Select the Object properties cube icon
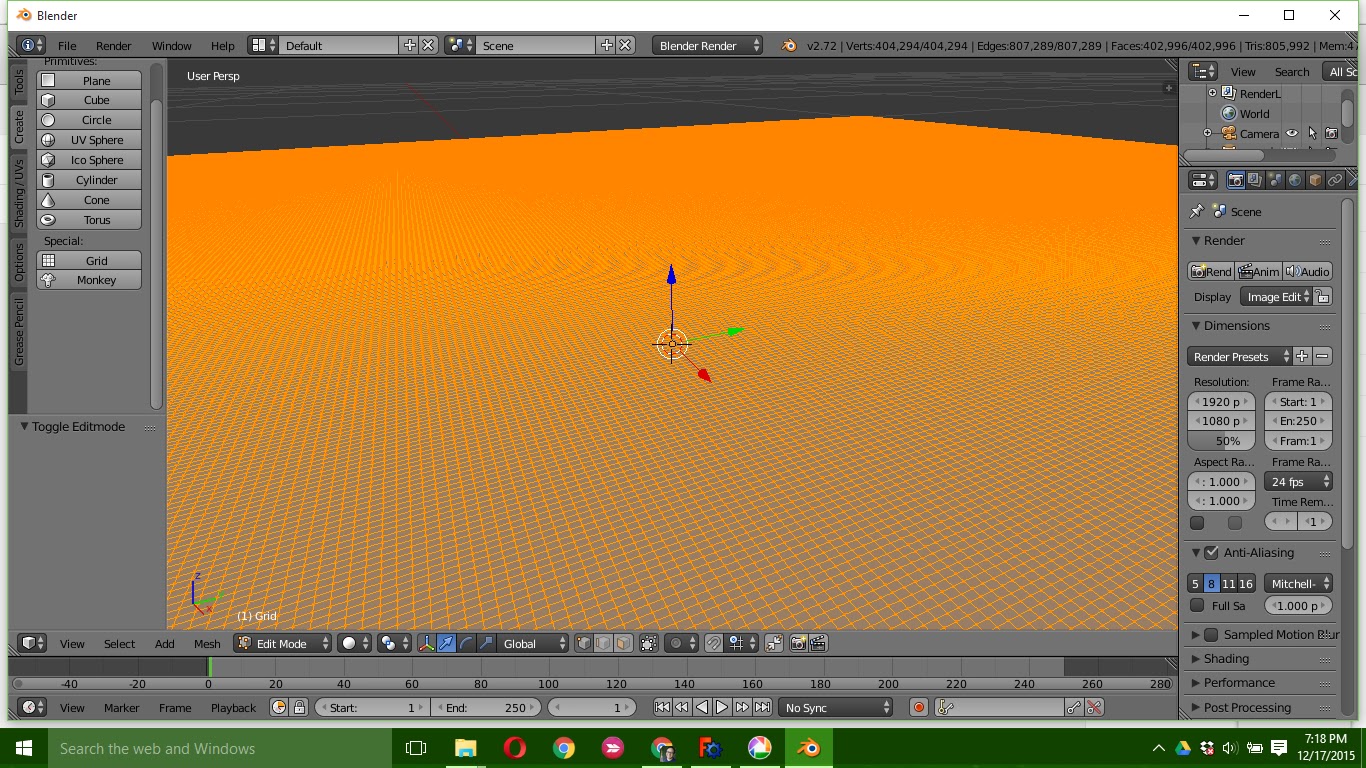This screenshot has width=1366, height=768. click(x=1314, y=179)
